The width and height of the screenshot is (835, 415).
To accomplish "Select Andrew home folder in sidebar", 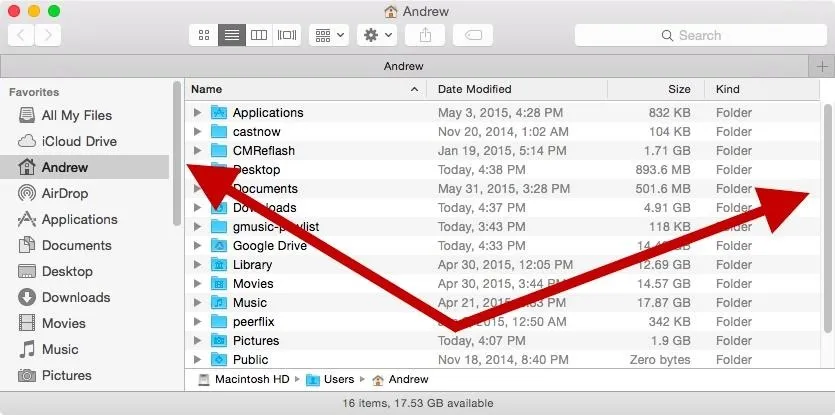I will (x=85, y=167).
